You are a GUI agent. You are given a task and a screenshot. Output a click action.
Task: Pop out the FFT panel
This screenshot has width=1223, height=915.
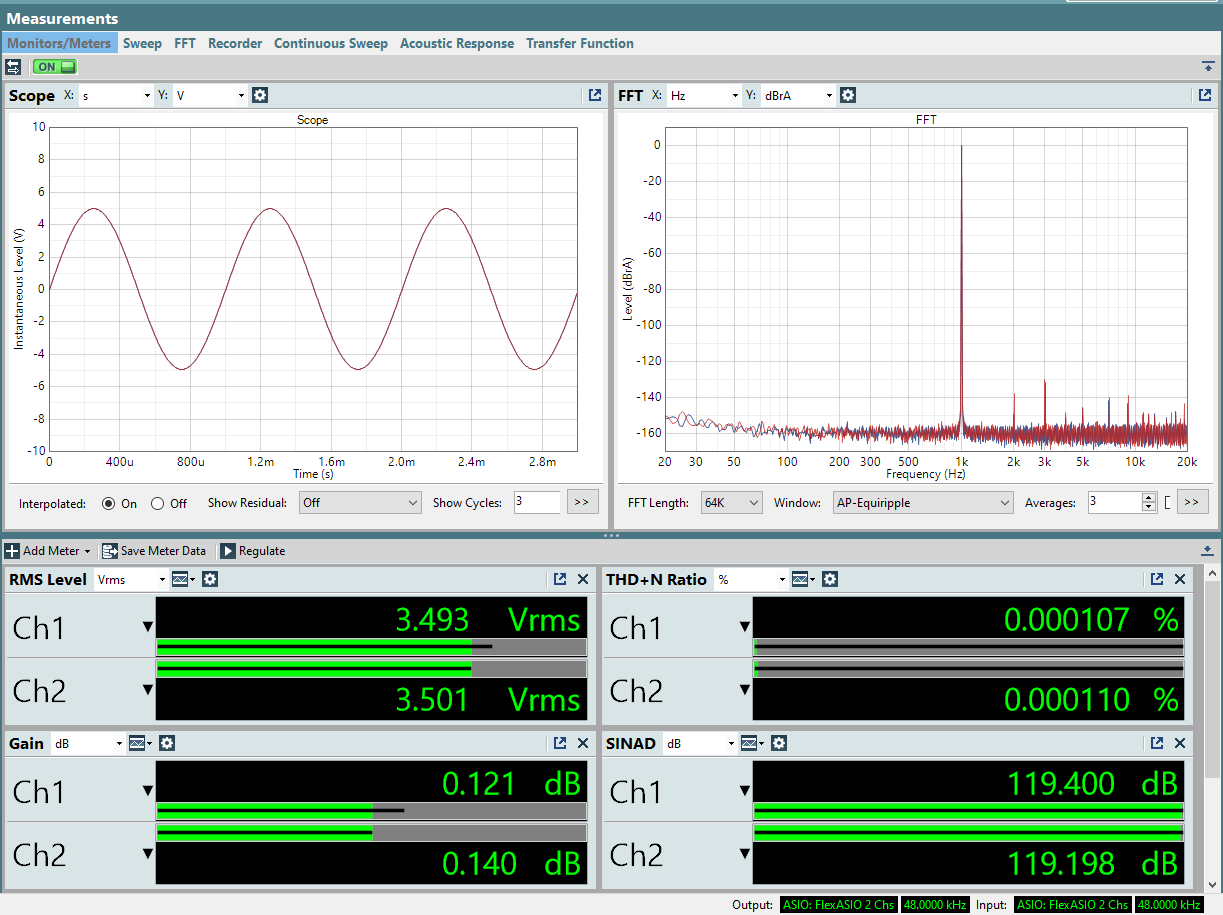point(1205,95)
